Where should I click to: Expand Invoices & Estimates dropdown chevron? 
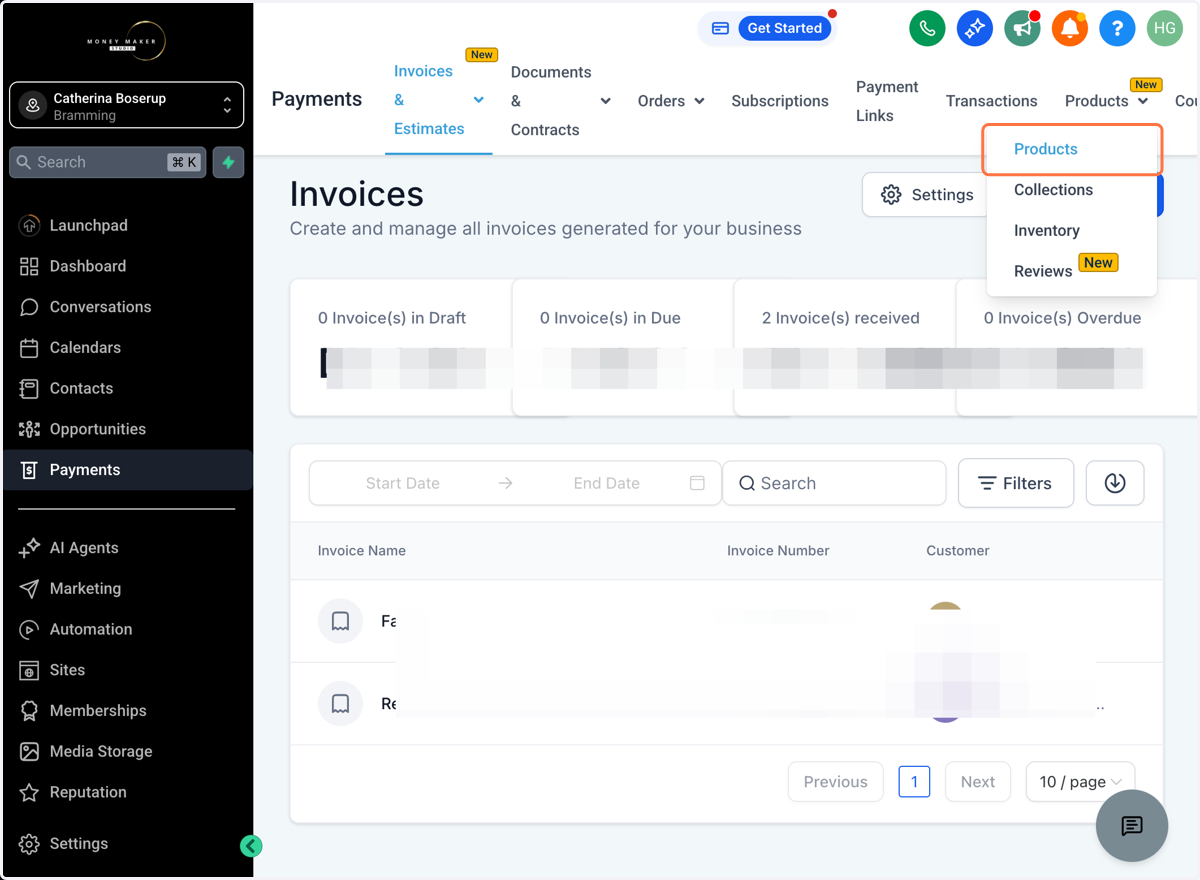click(x=478, y=100)
